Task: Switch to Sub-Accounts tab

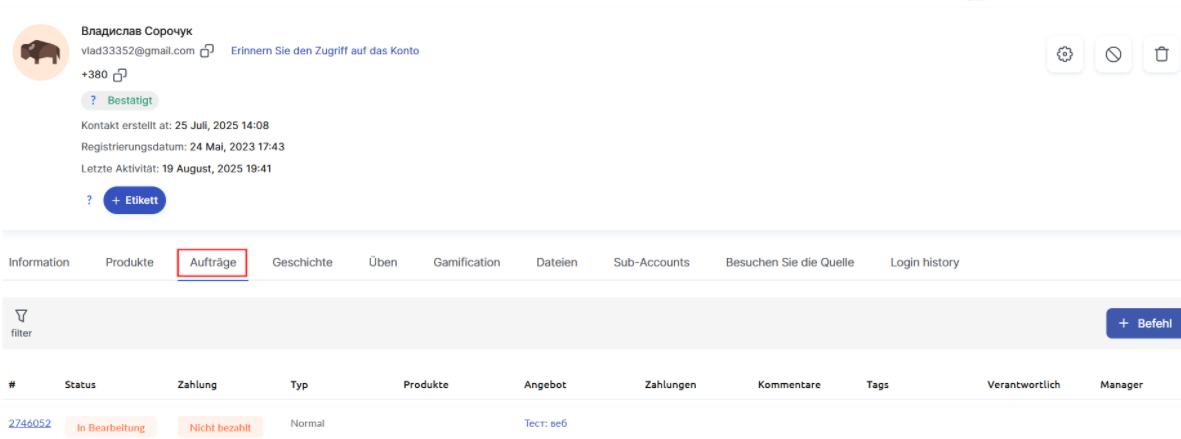Action: [x=652, y=262]
